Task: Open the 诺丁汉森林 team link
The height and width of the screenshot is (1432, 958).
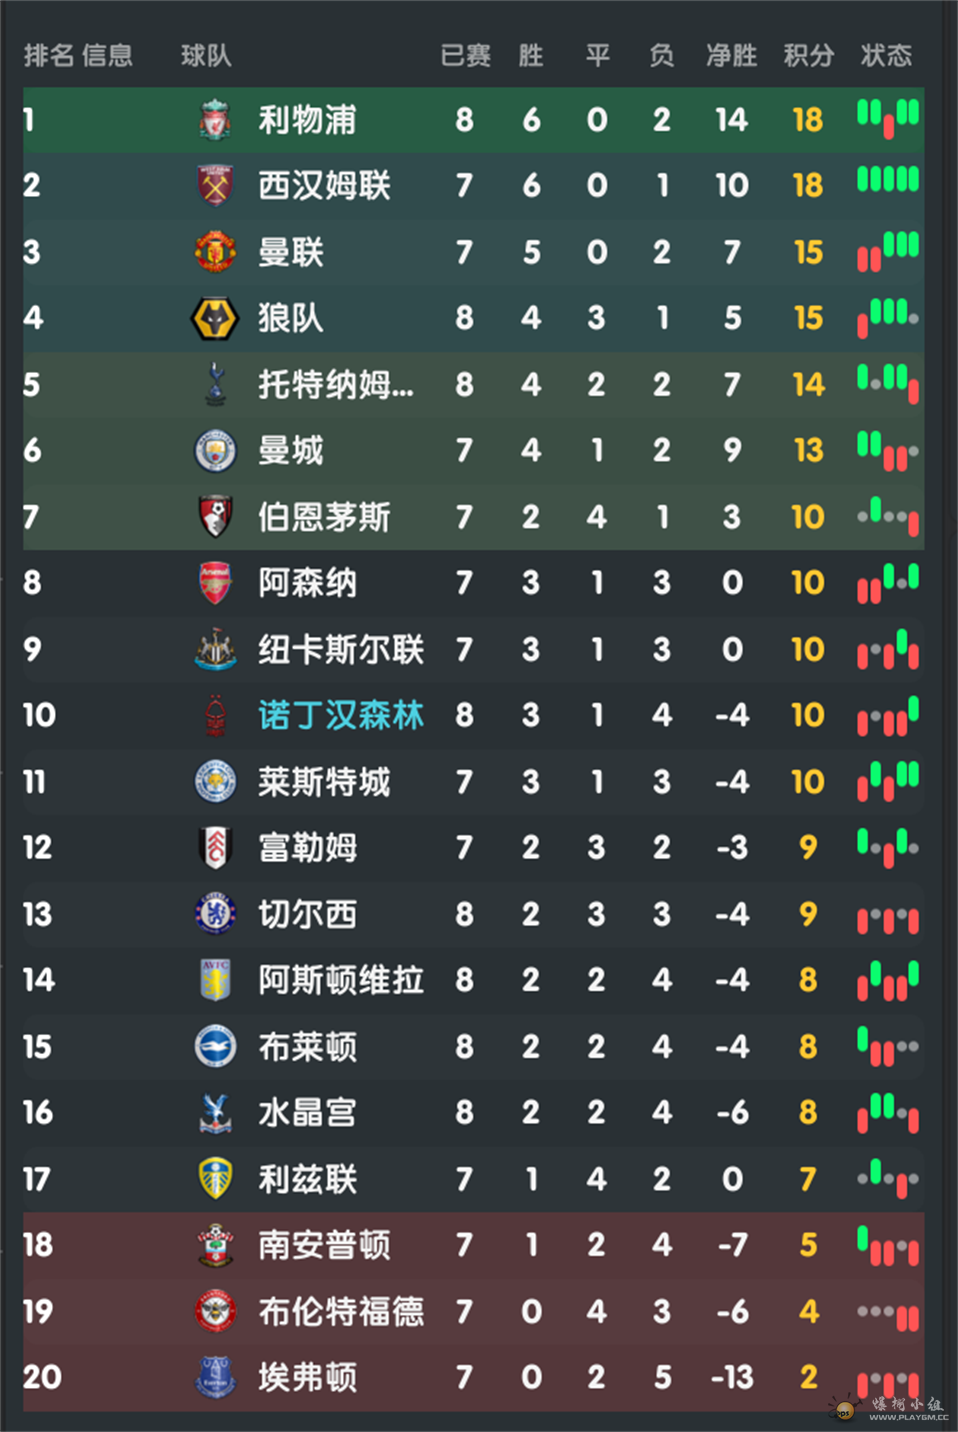Action: pyautogui.click(x=340, y=716)
